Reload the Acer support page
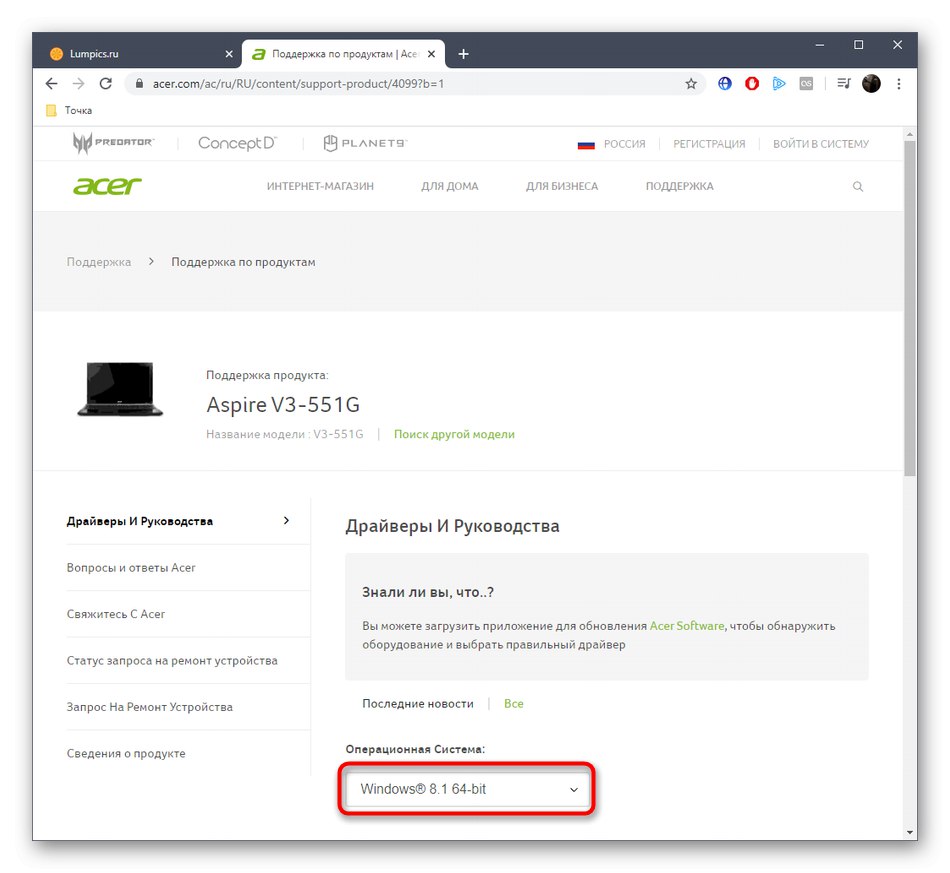This screenshot has width=950, height=873. coord(105,84)
